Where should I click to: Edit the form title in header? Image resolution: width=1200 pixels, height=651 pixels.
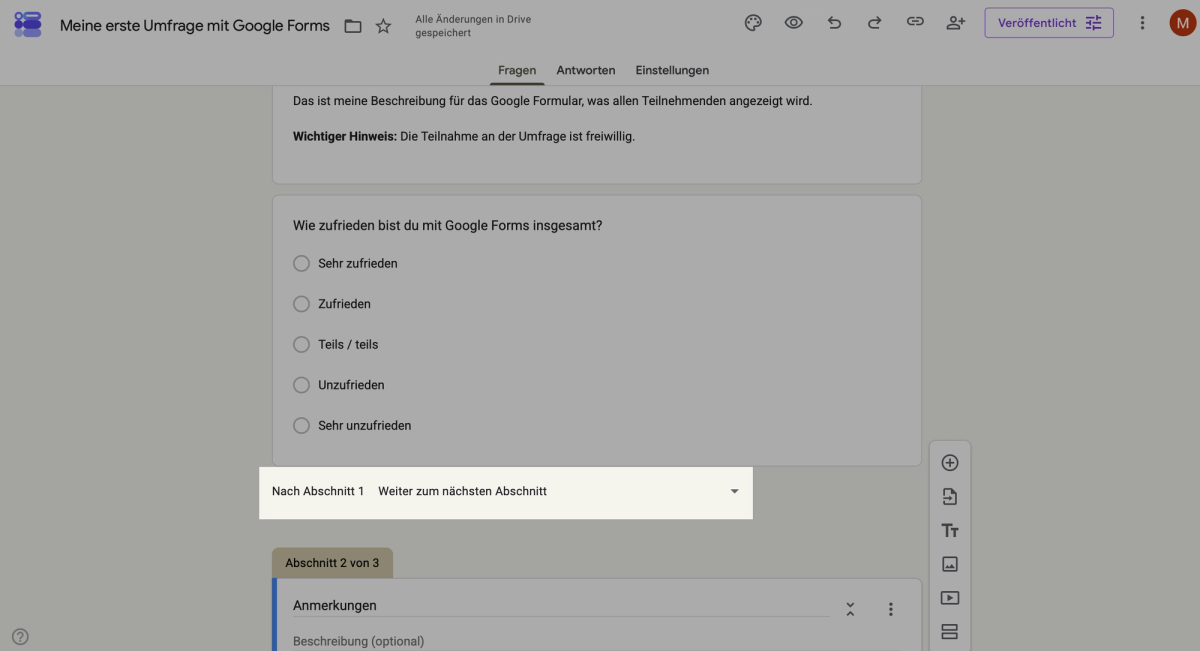pos(195,26)
